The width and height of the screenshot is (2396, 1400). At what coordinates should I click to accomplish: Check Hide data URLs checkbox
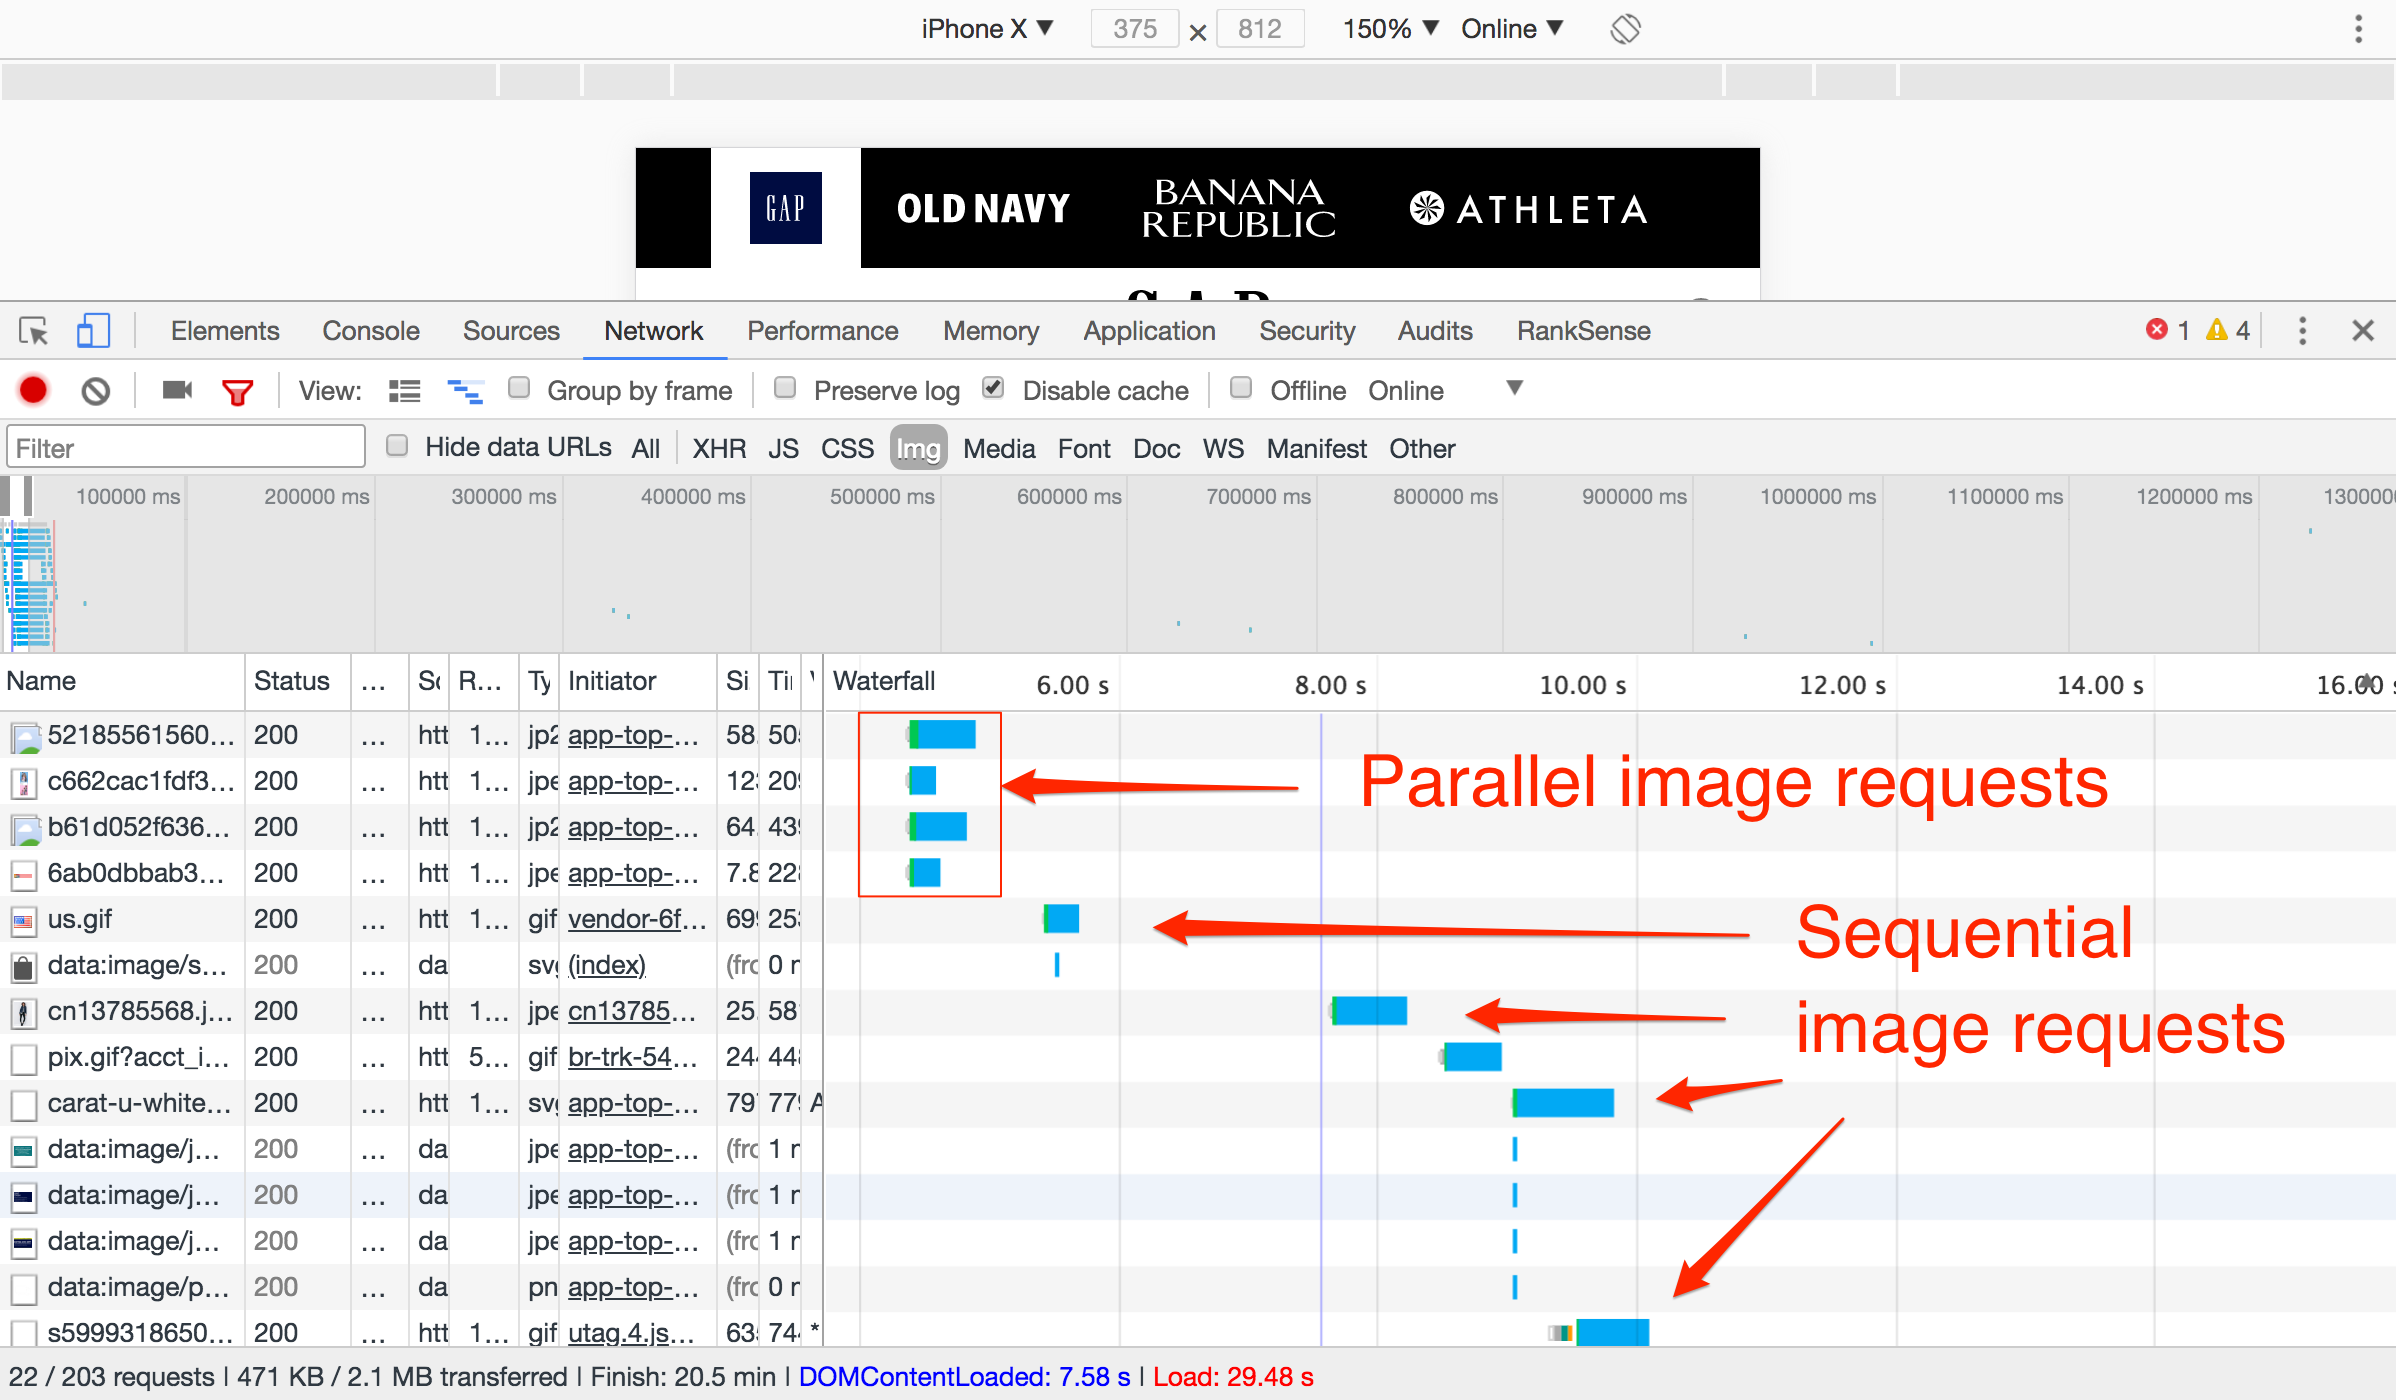(397, 445)
